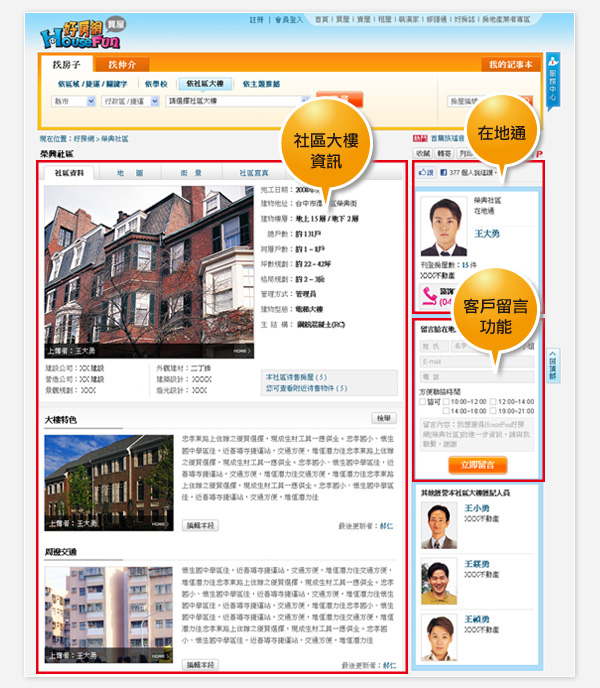
Task: Open the 街景 tab
Action: tap(191, 173)
